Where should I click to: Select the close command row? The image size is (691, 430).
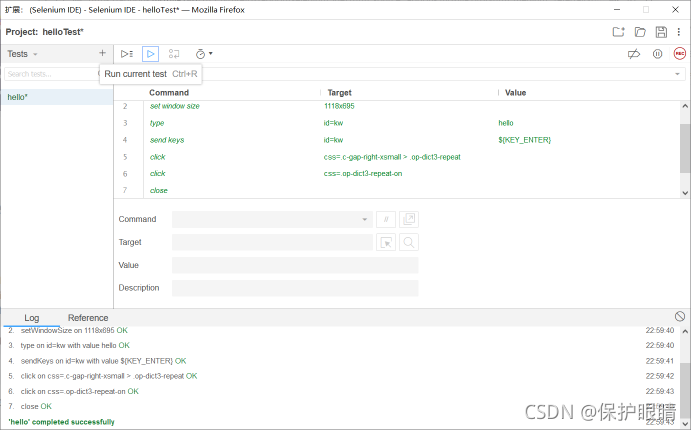click(x=399, y=190)
